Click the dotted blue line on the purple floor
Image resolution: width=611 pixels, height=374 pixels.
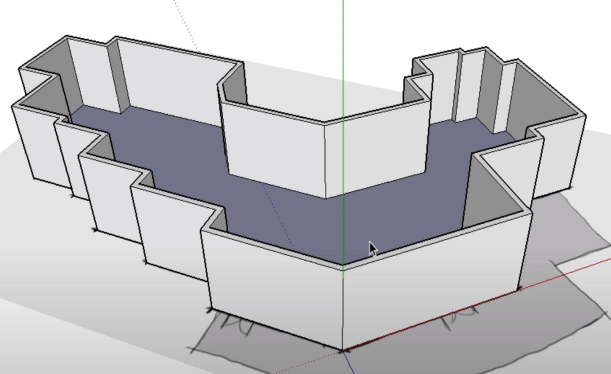[x=279, y=216]
